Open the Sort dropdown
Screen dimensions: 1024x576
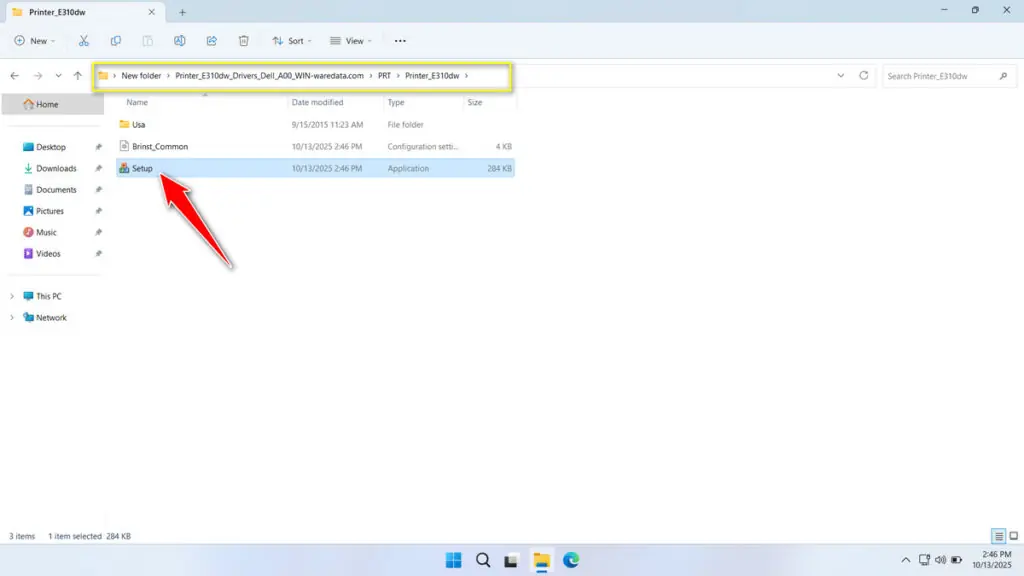[292, 41]
